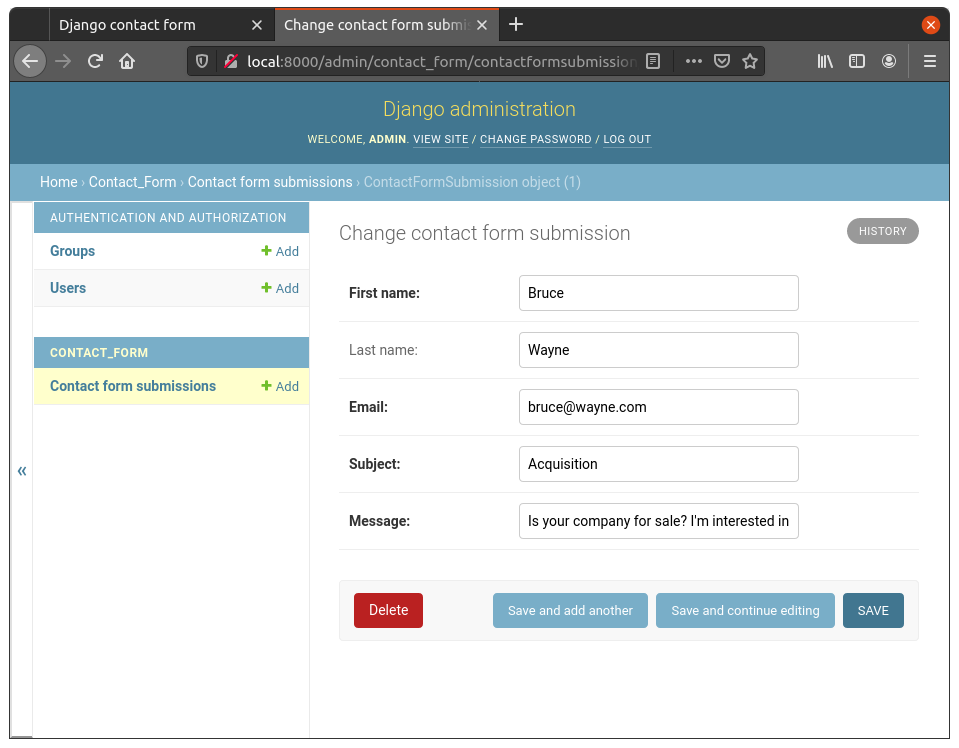The image size is (959, 748).
Task: Open page actions three-dot menu
Action: click(x=693, y=61)
